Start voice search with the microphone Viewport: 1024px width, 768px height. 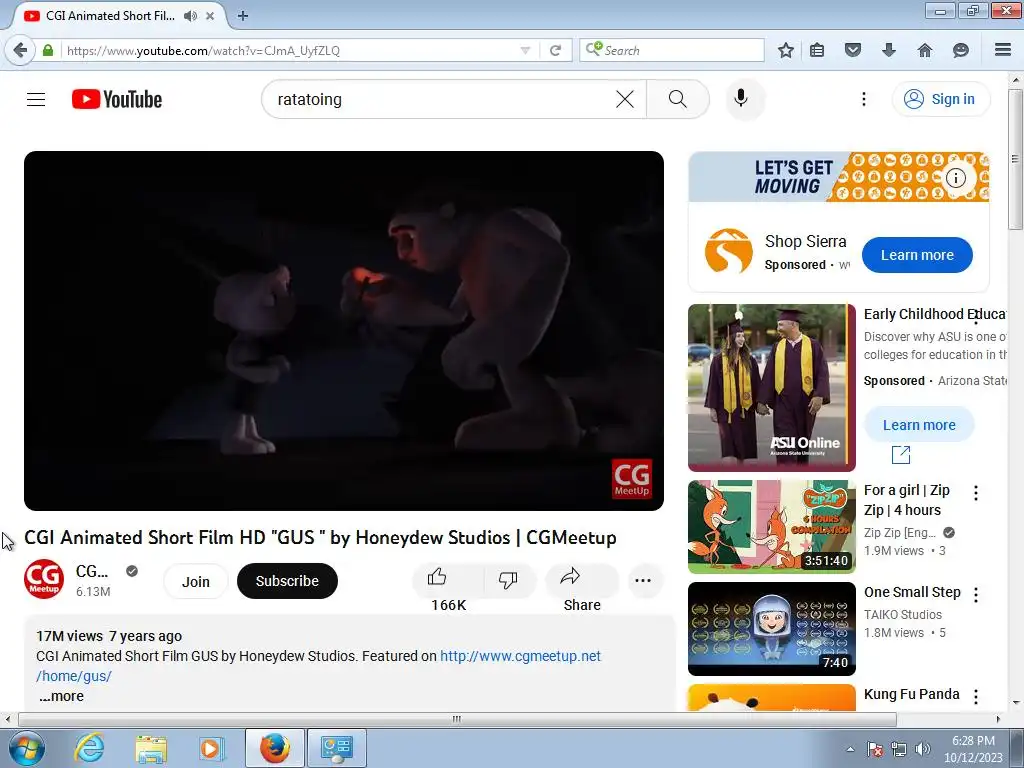click(x=741, y=99)
